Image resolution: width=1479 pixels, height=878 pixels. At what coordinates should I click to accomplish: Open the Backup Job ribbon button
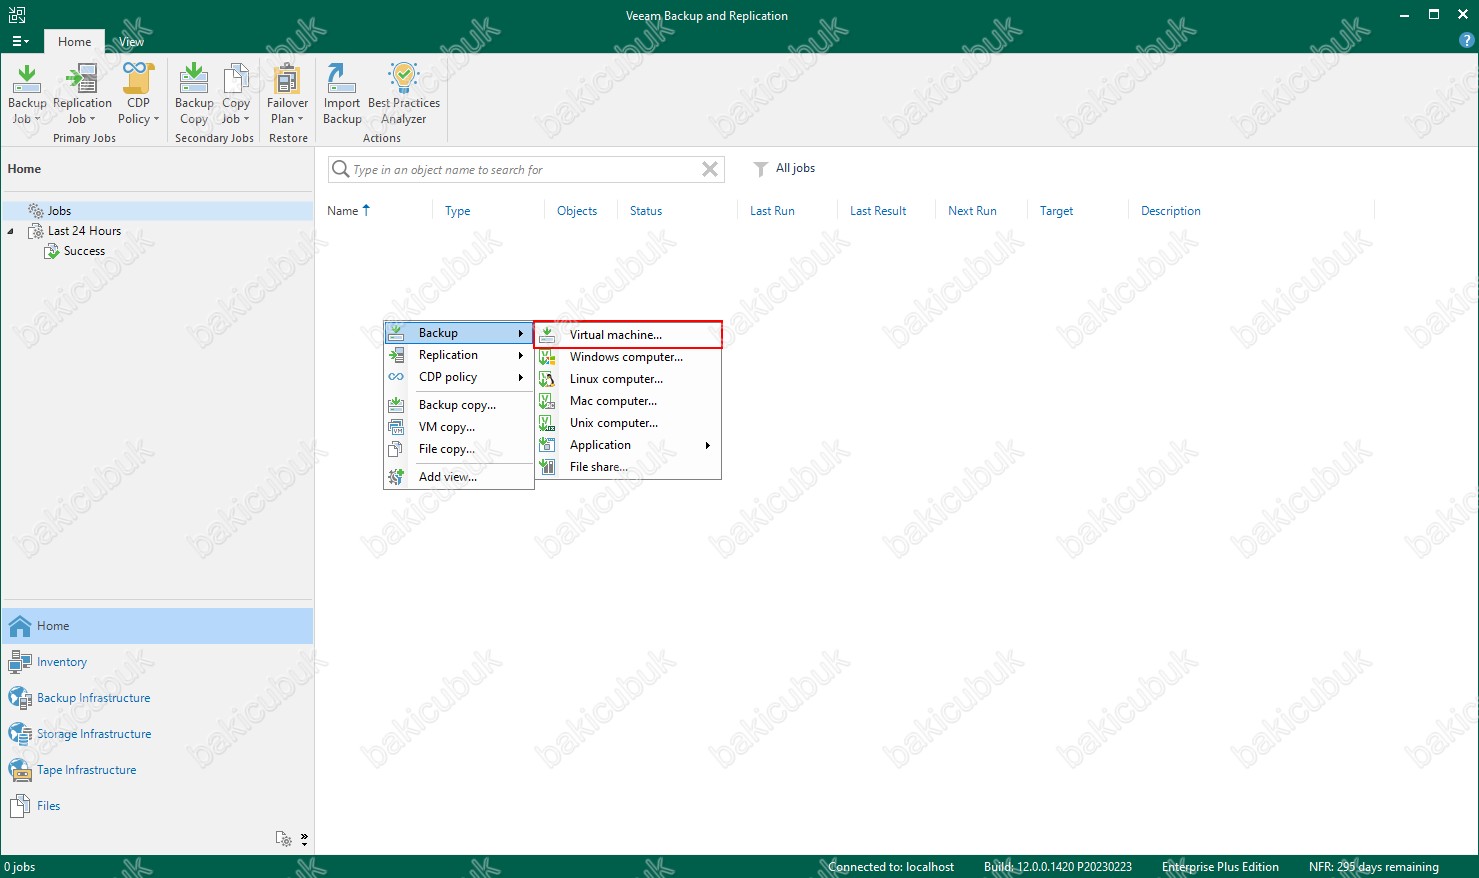pyautogui.click(x=27, y=94)
